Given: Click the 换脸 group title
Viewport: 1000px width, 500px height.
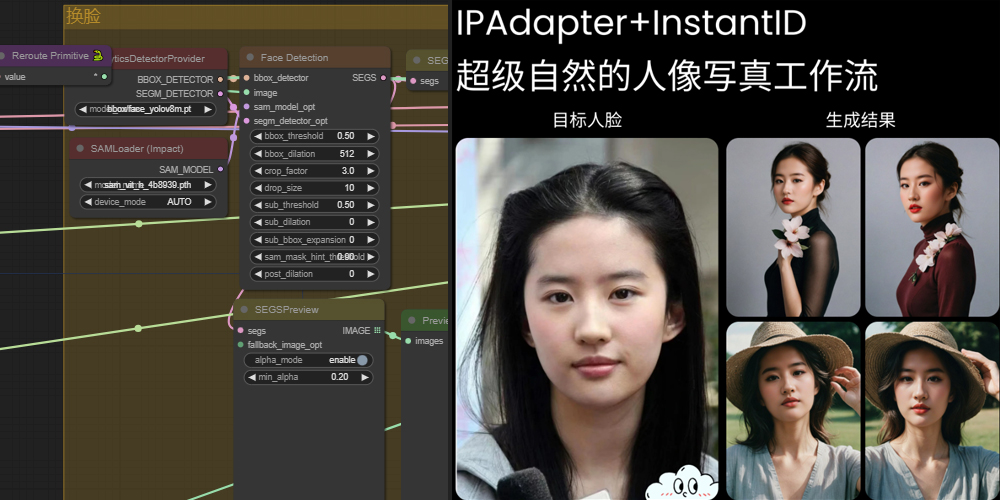Looking at the screenshot, I should [x=84, y=17].
